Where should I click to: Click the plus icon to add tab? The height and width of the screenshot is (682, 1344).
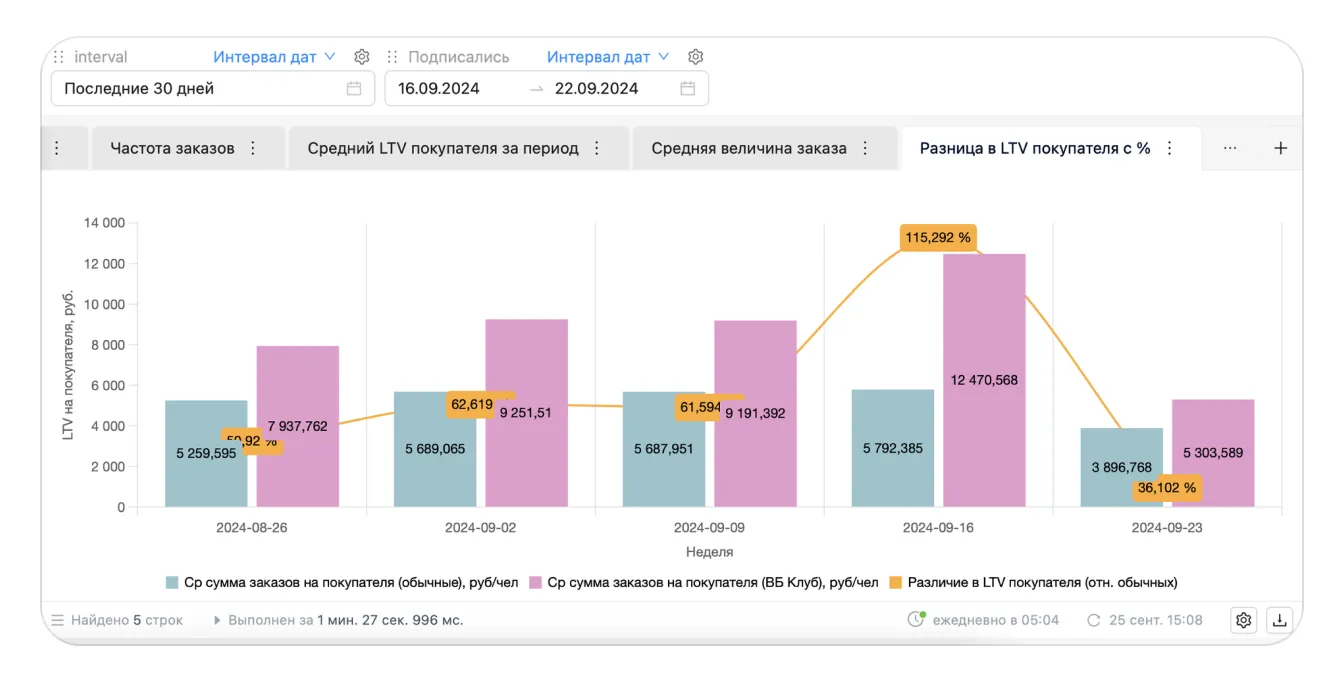click(1280, 148)
